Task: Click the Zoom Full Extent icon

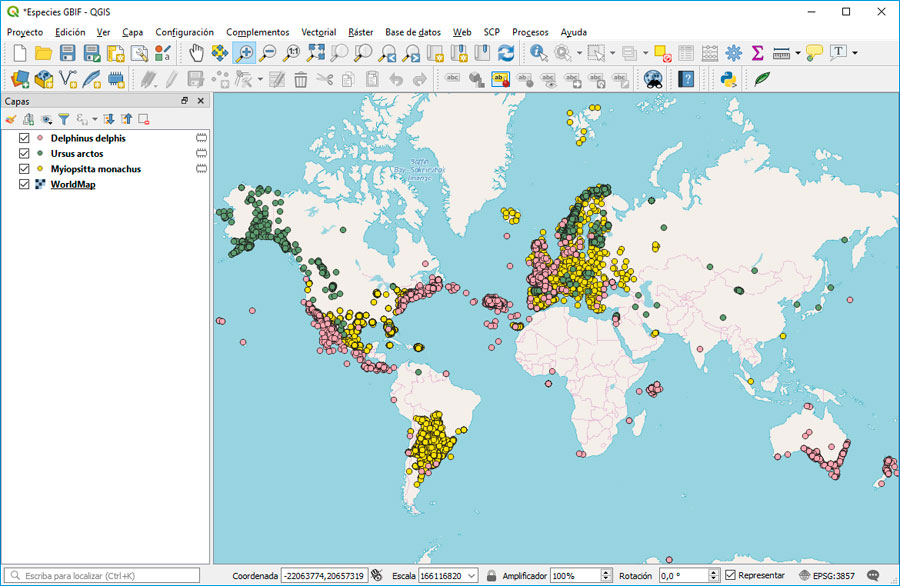Action: click(316, 51)
